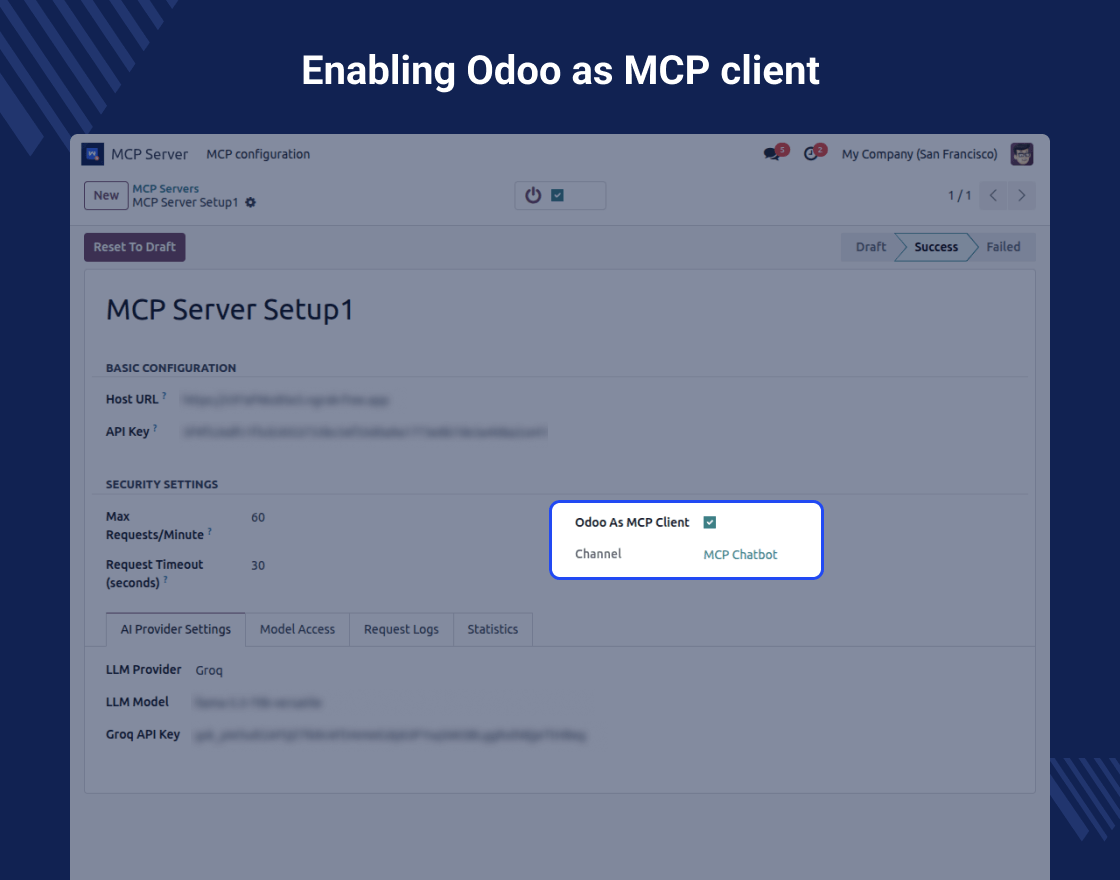Switch to Model Access tab
The image size is (1120, 880).
point(297,629)
